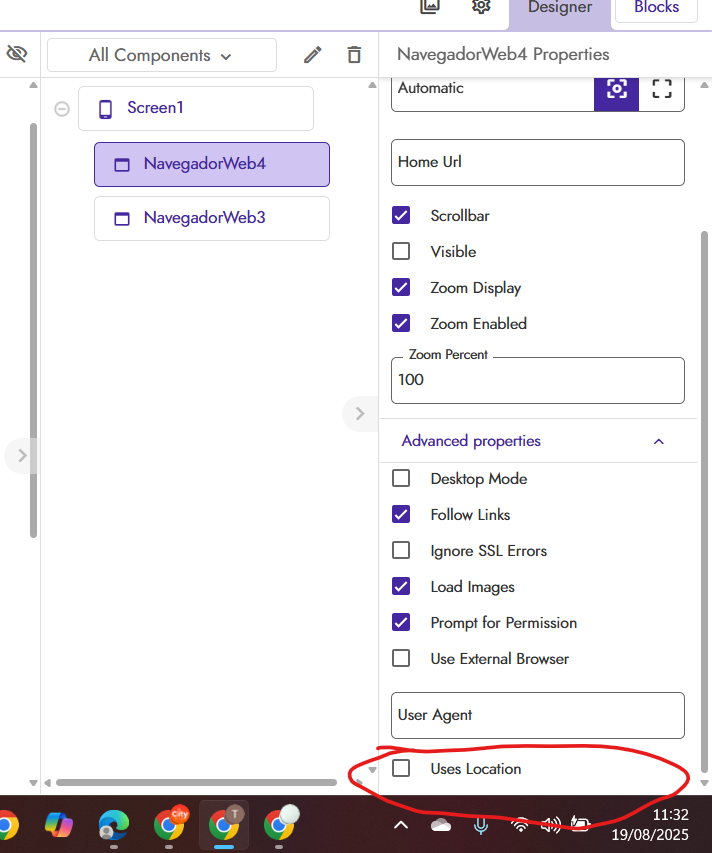712x853 pixels.
Task: Click the User Agent text field
Action: coord(537,715)
